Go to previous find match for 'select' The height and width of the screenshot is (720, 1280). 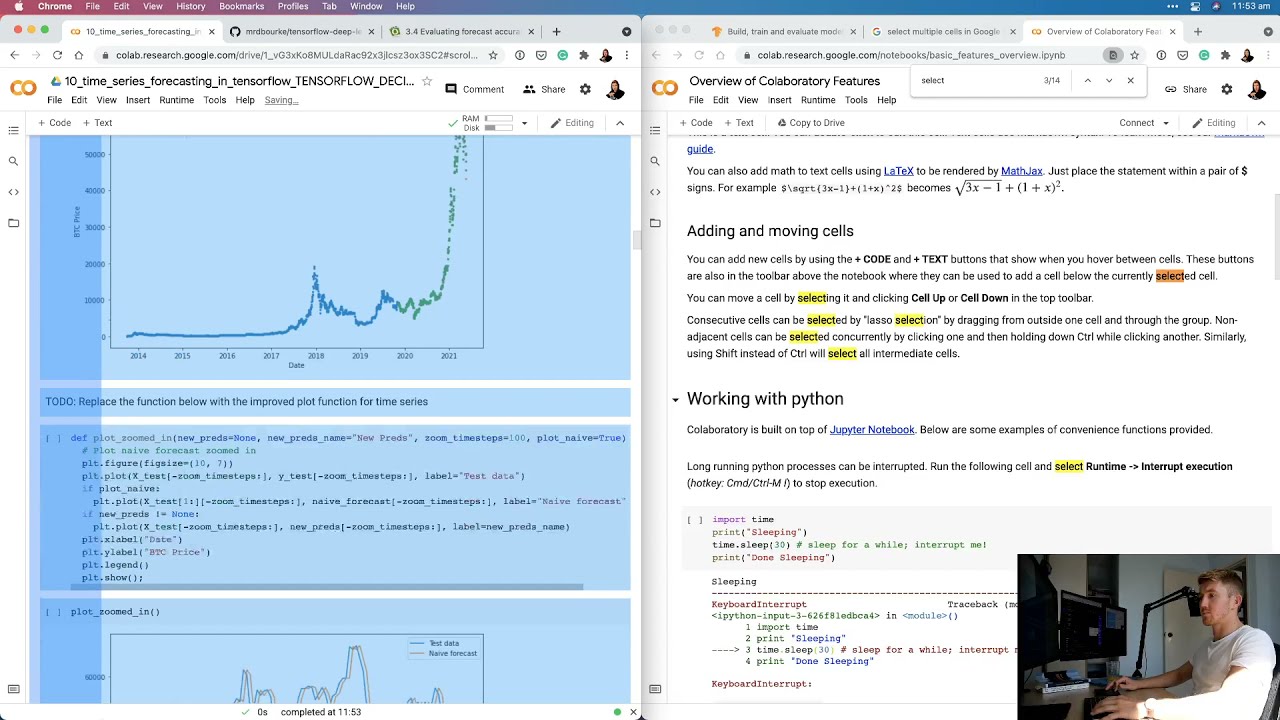[x=1087, y=80]
